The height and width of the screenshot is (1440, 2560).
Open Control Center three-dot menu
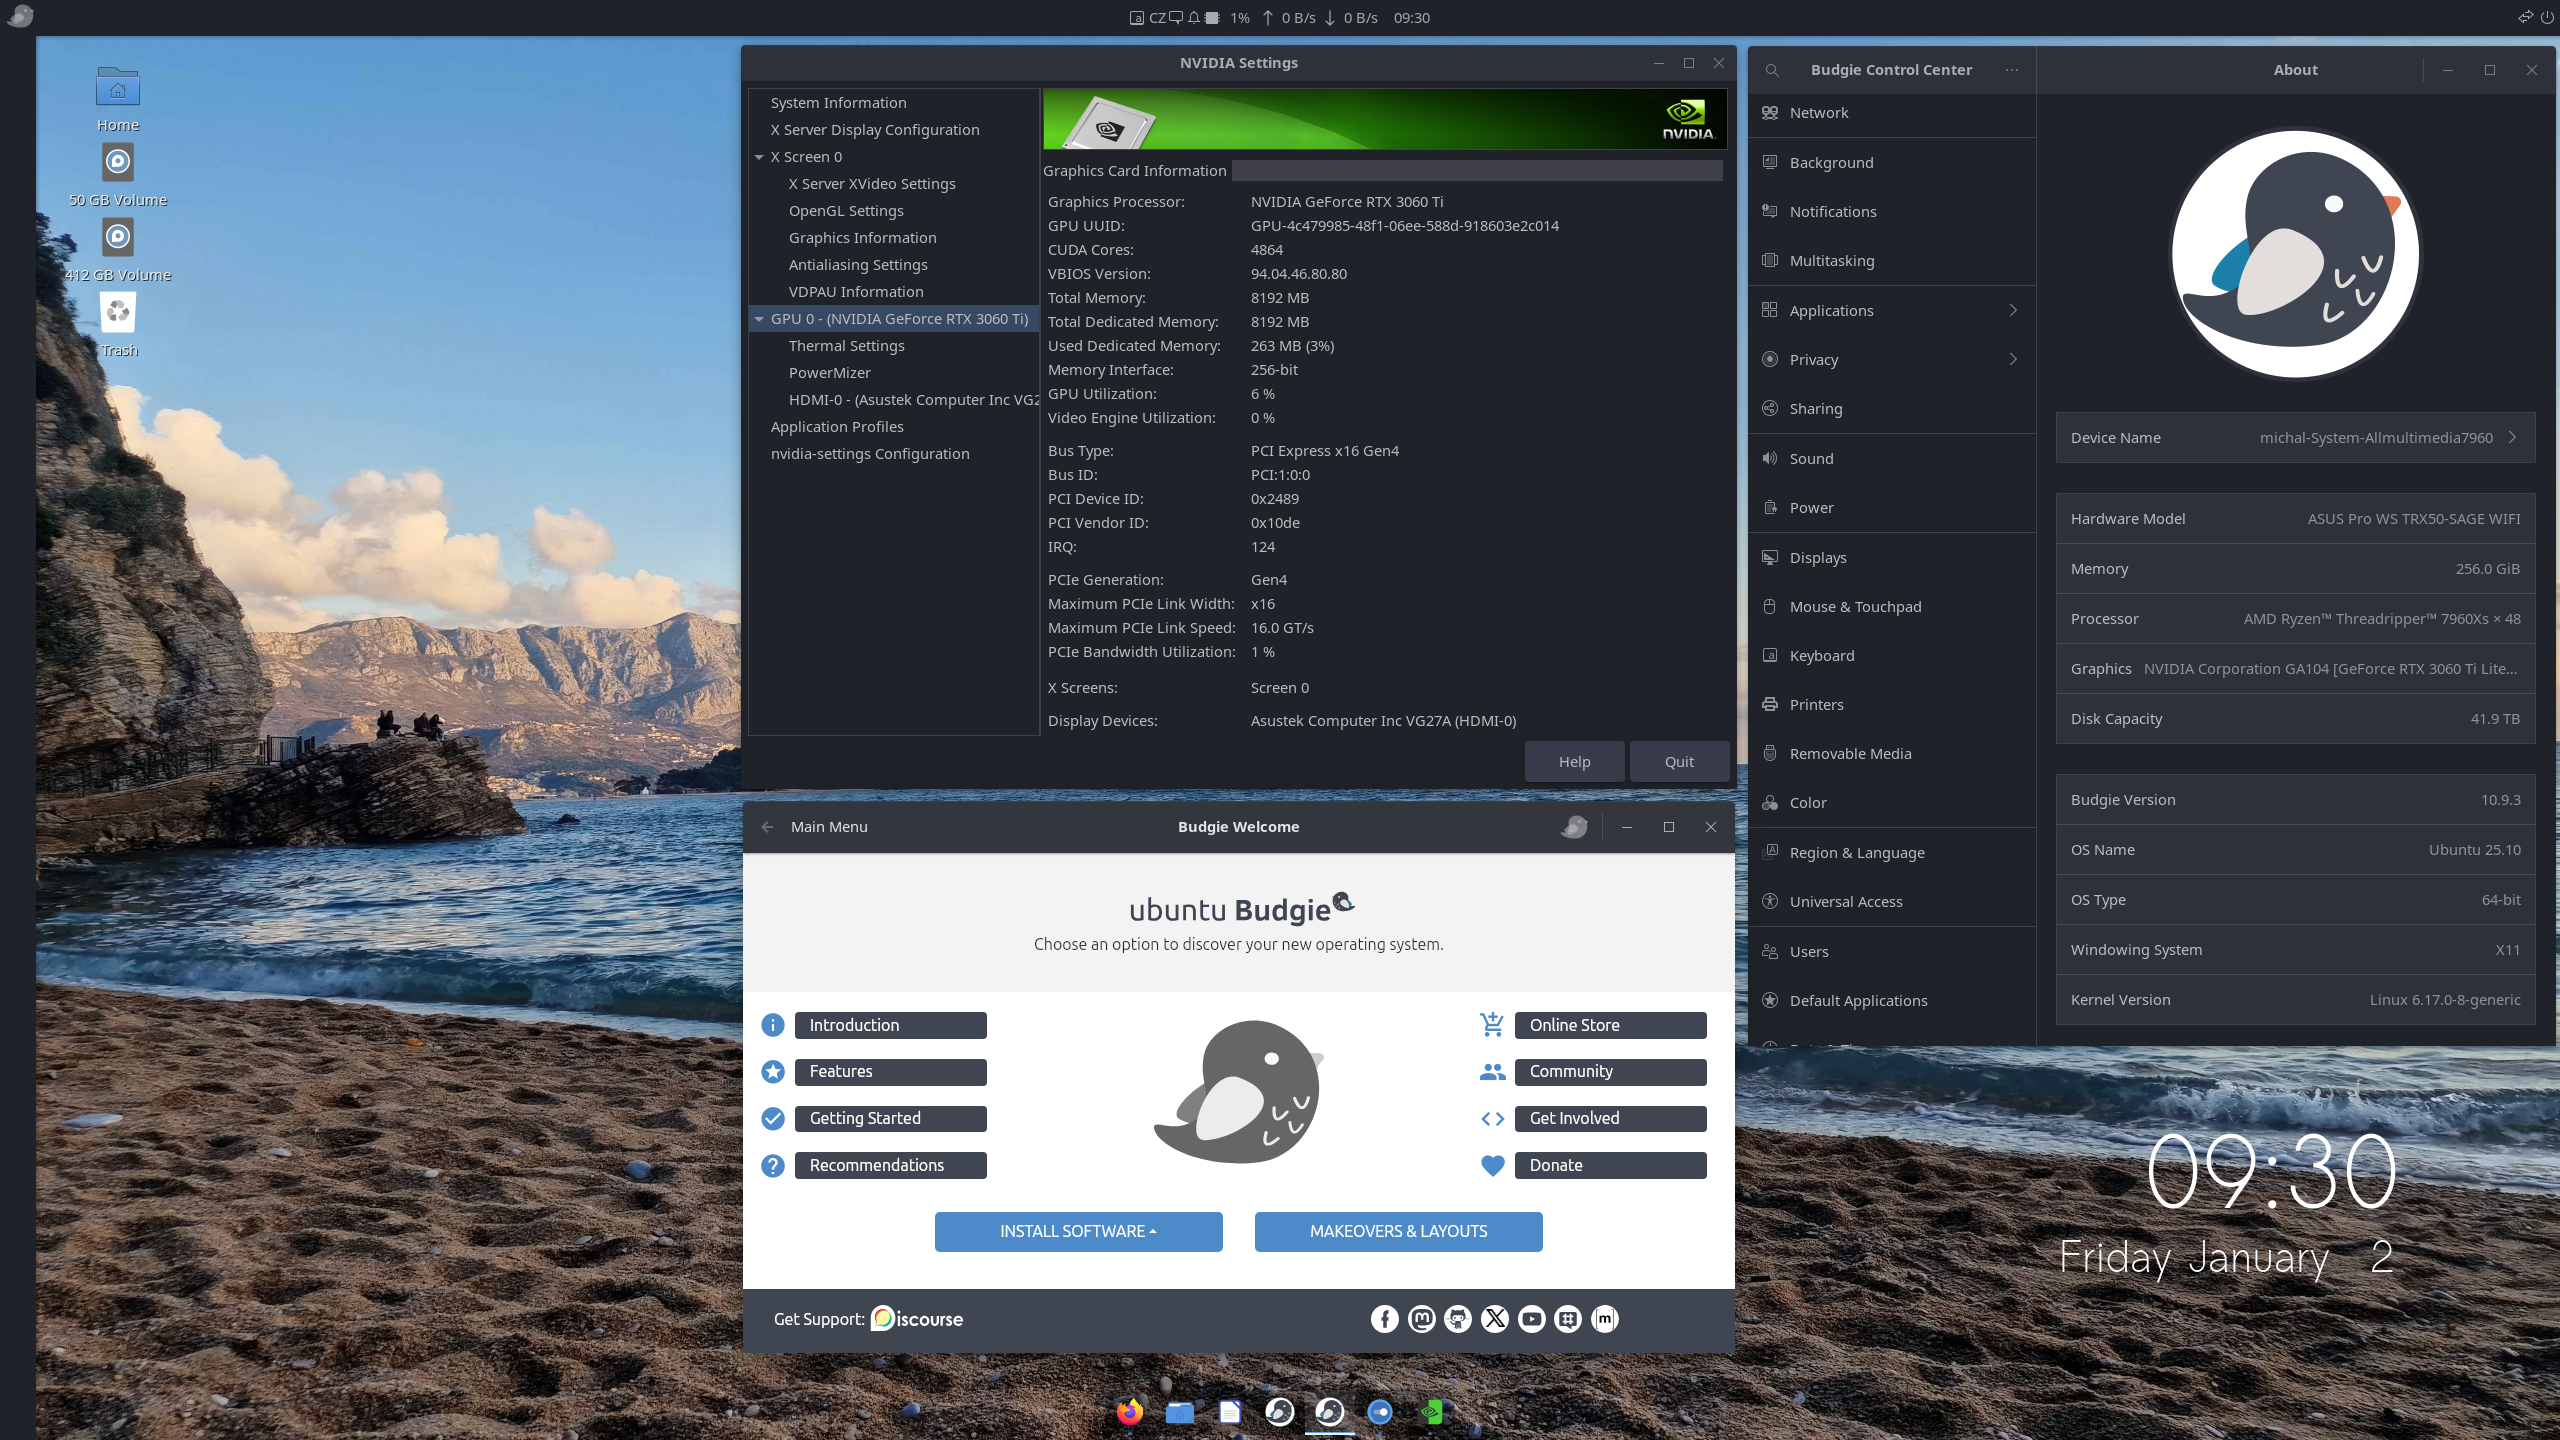tap(2011, 70)
